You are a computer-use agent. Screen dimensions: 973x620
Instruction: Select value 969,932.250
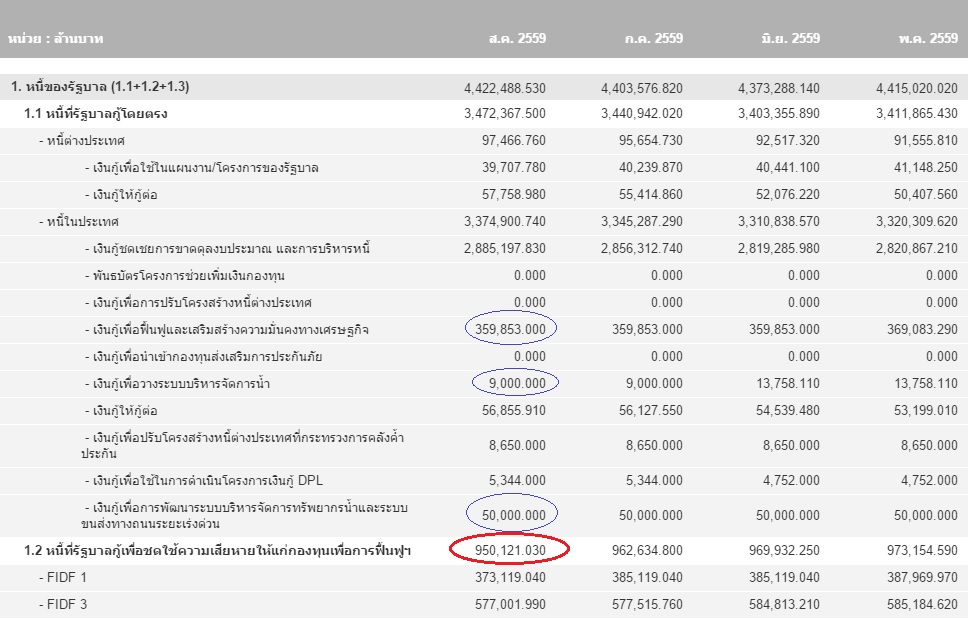tap(784, 550)
